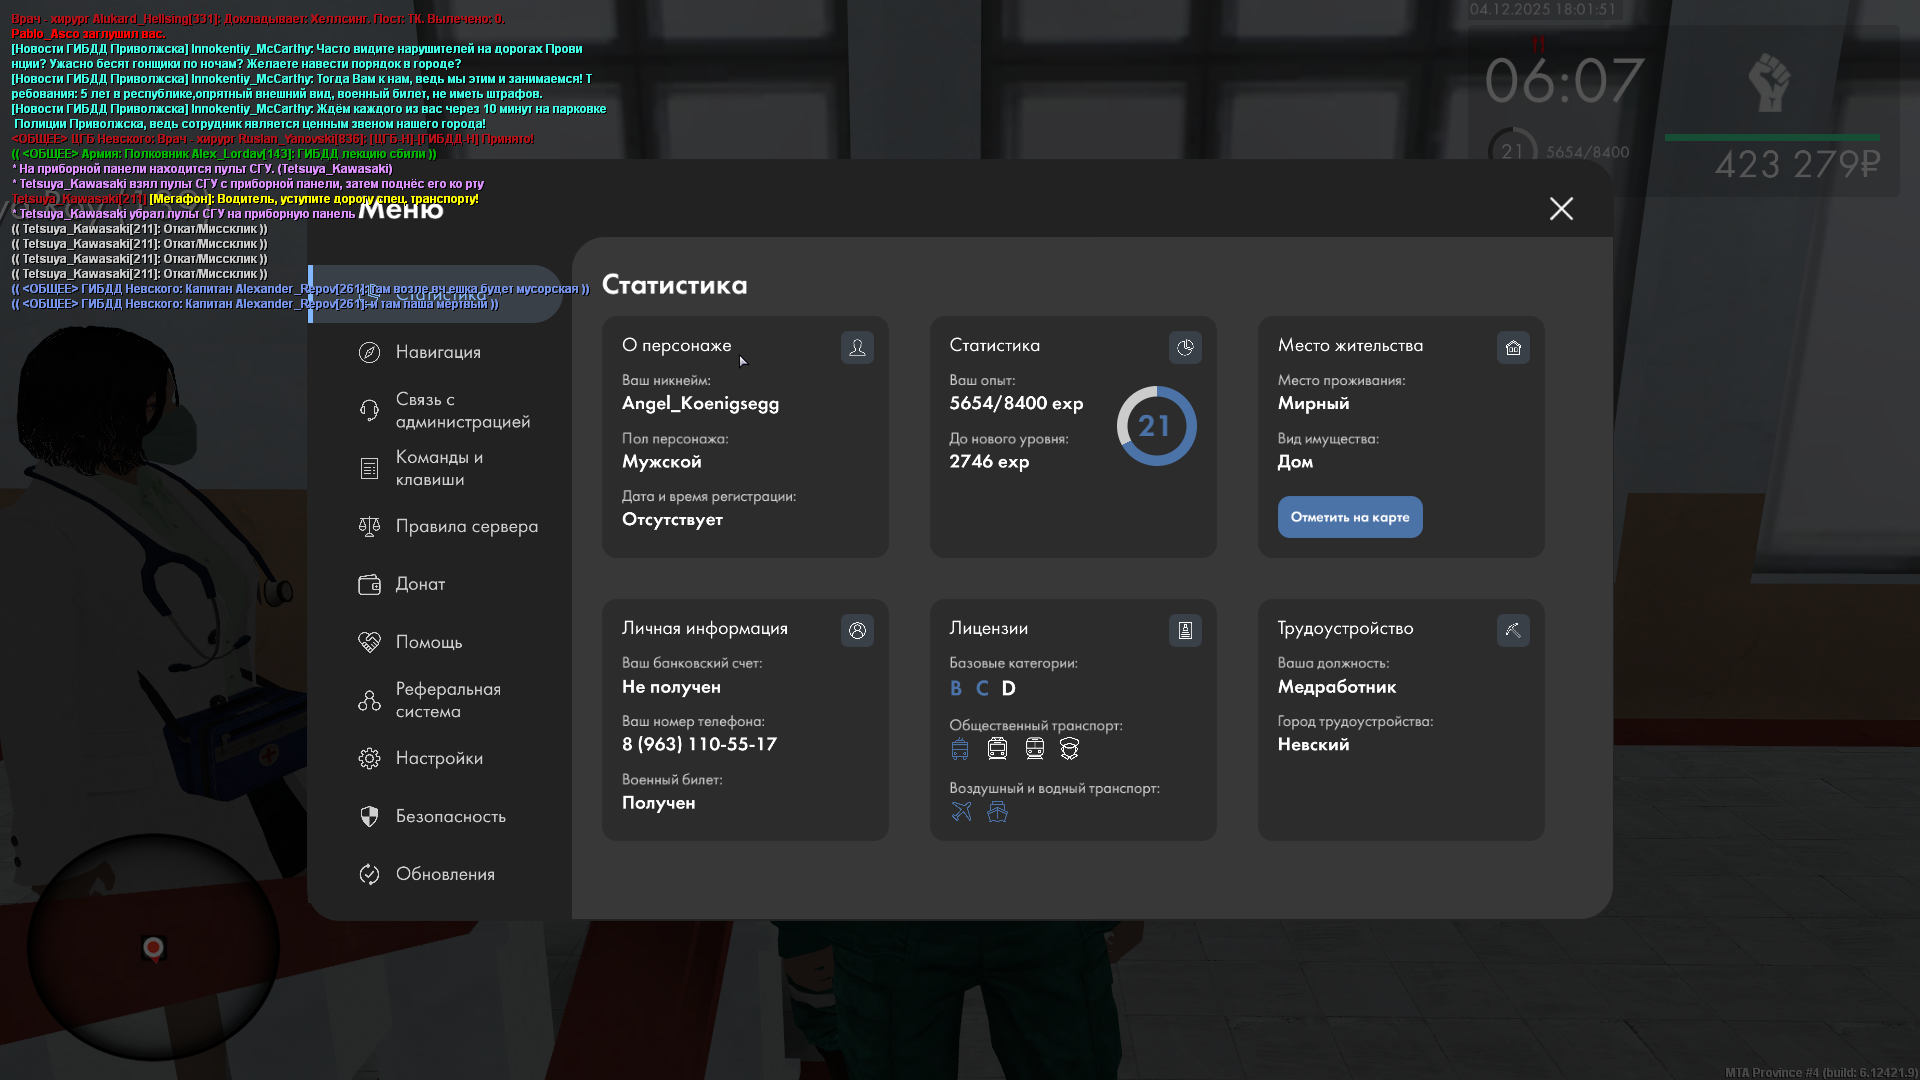Go to Команды и клавиши section
This screenshot has height=1080, width=1920.
tap(438, 469)
